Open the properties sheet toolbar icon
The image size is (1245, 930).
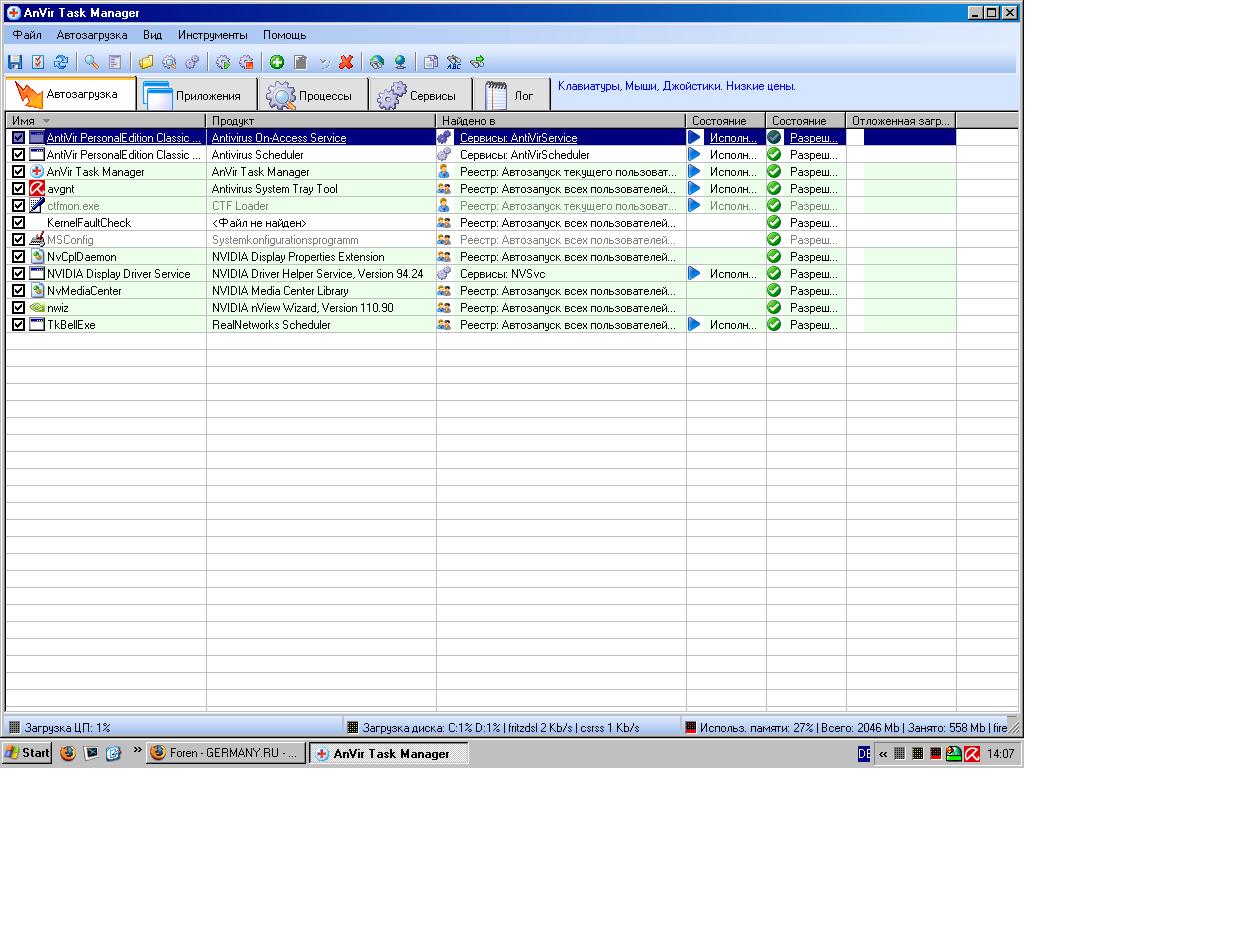(x=115, y=62)
